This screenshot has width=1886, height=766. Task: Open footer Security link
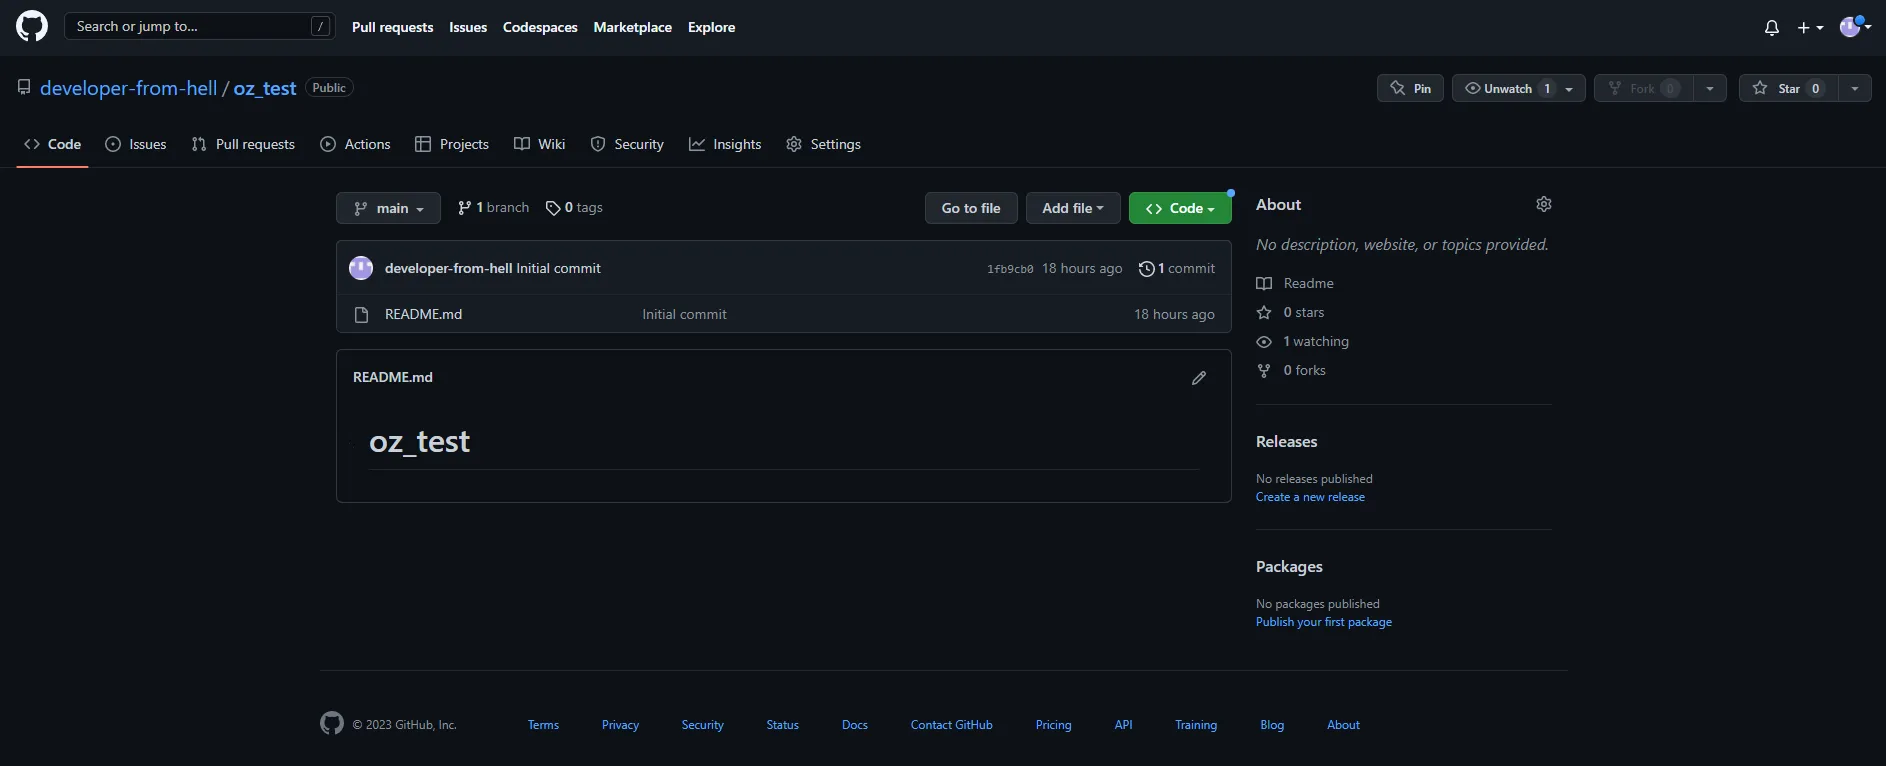[x=702, y=725]
